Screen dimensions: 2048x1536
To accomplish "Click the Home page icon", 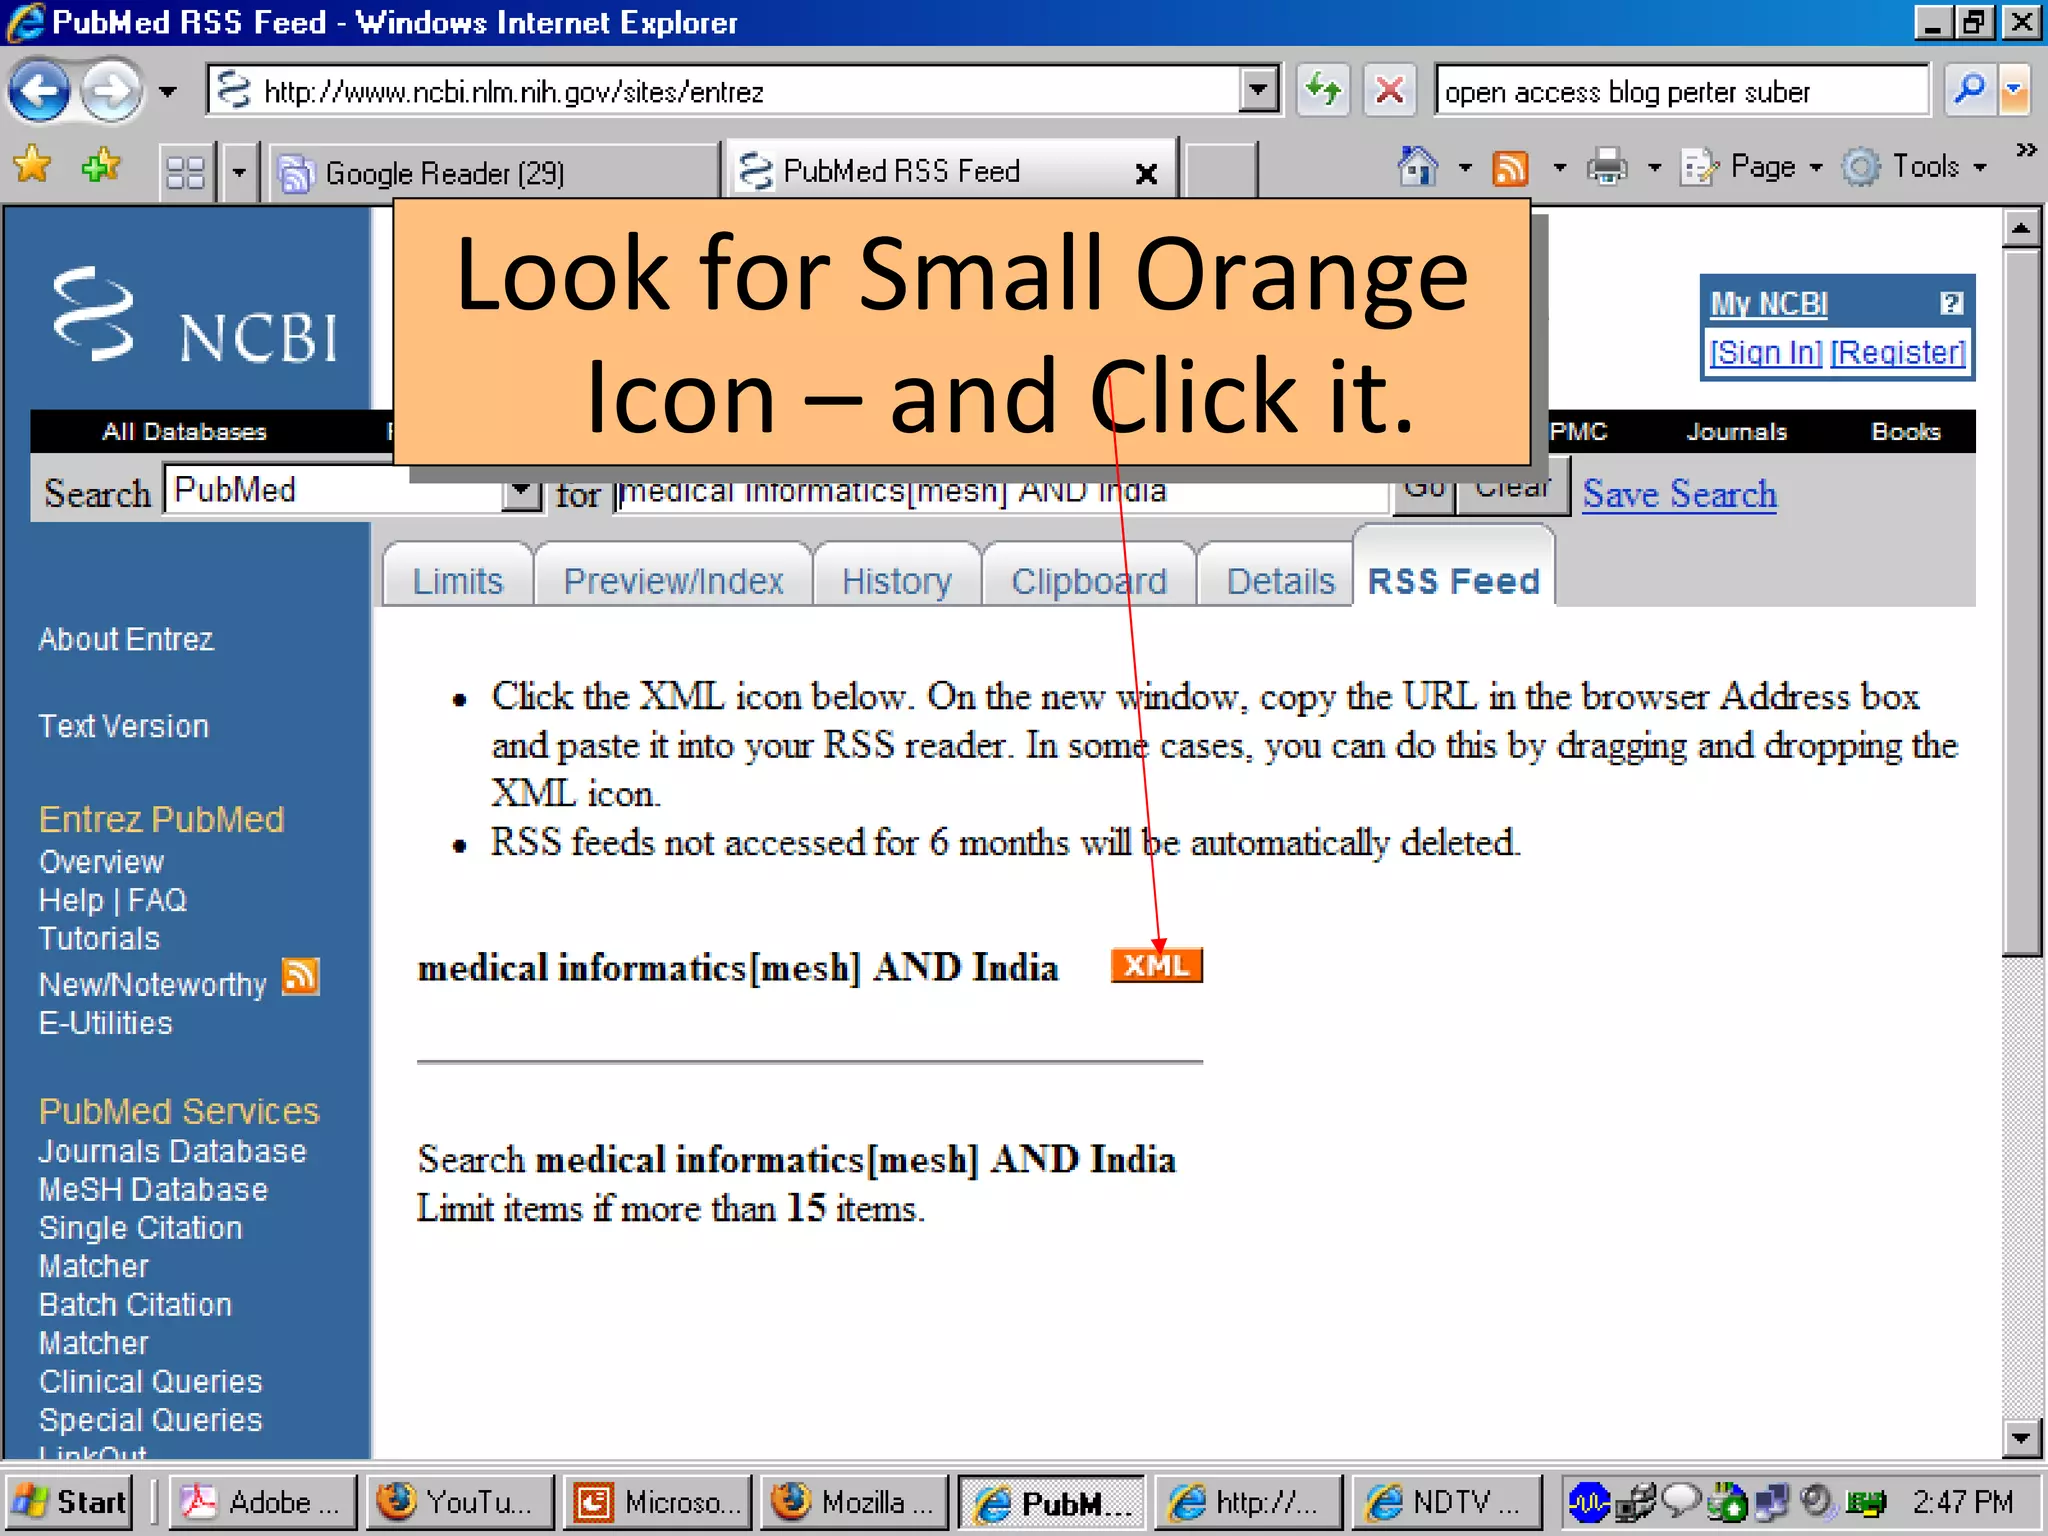I will (1417, 166).
